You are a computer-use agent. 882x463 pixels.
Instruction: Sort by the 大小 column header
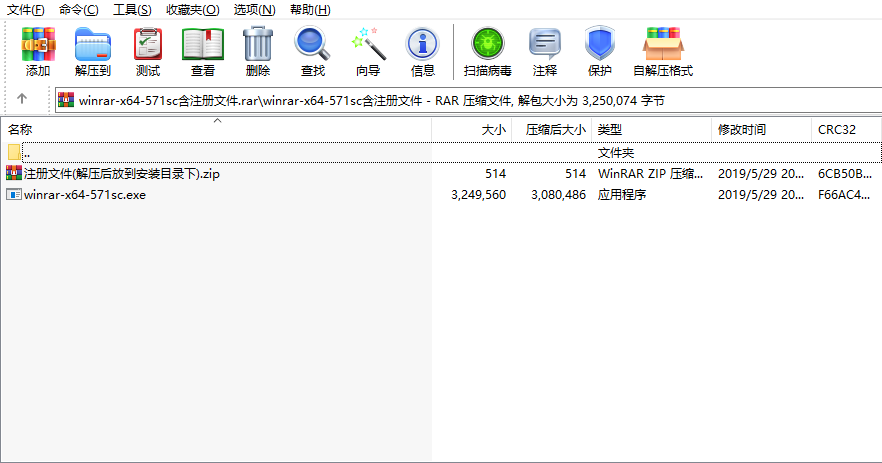click(x=471, y=129)
